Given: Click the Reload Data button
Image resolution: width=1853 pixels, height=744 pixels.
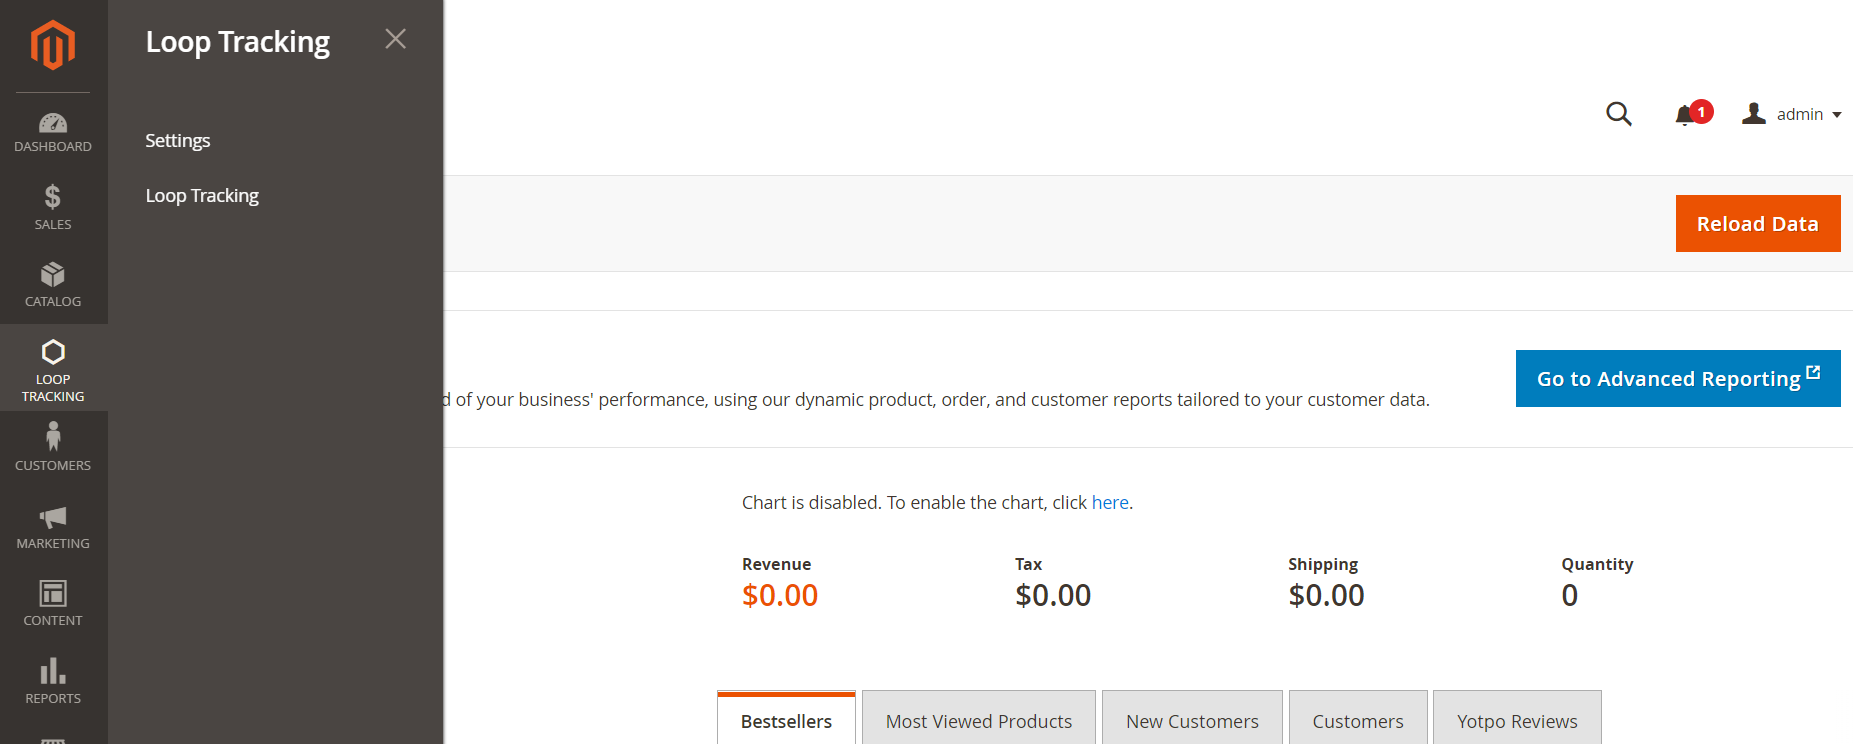Looking at the screenshot, I should point(1758,224).
